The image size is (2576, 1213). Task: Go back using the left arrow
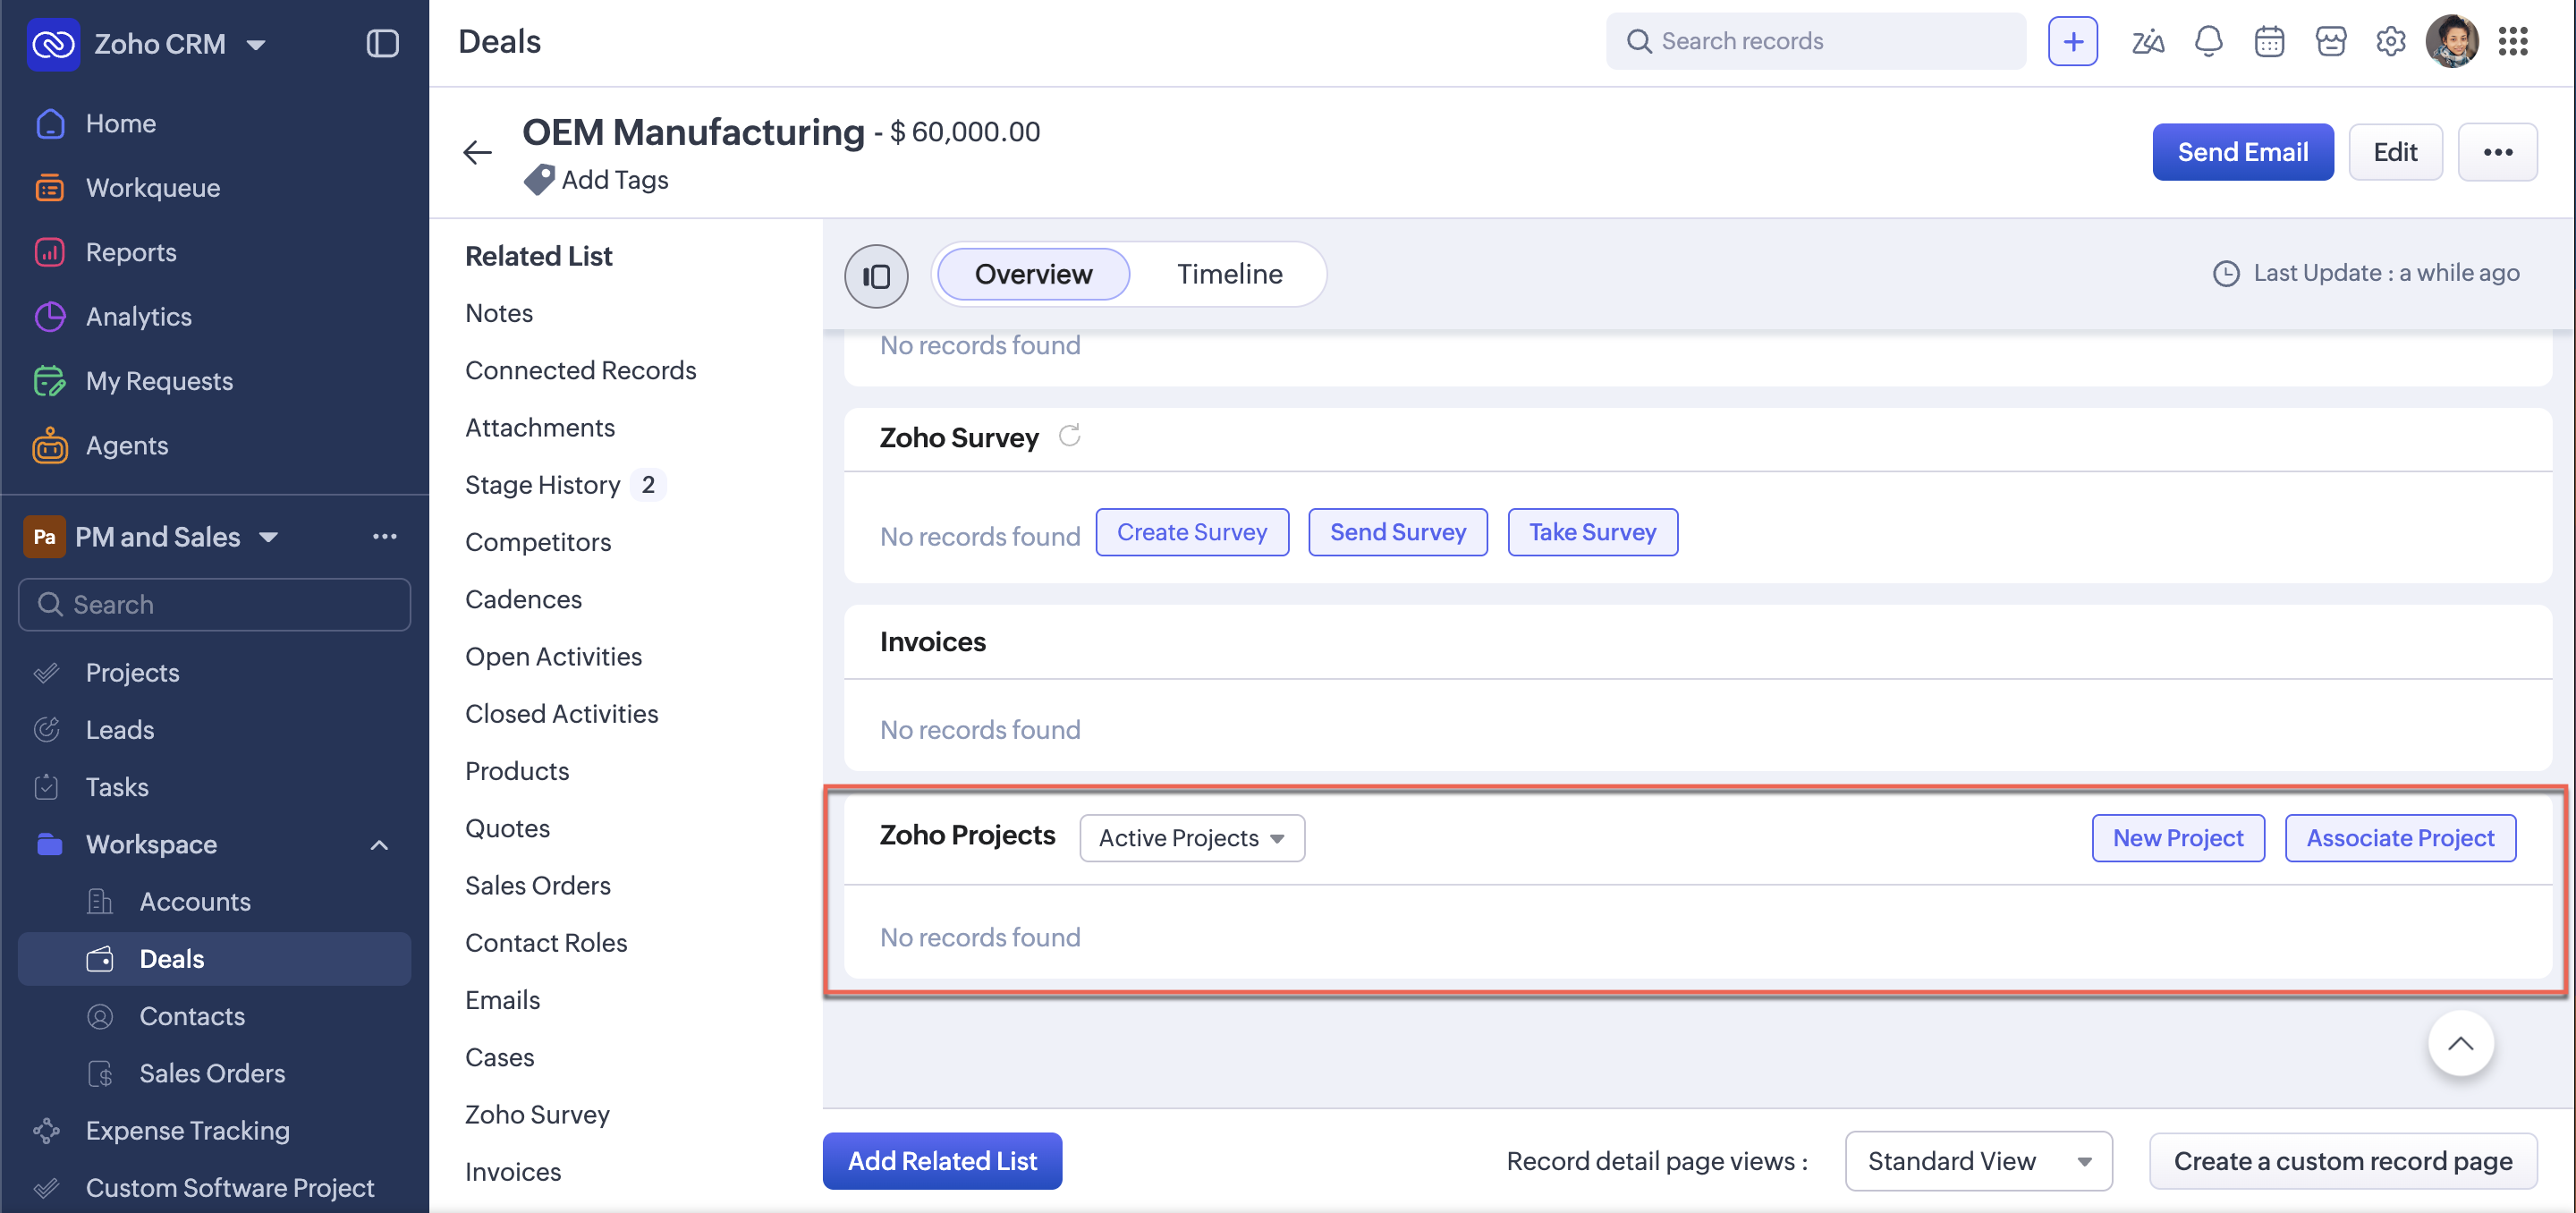(477, 153)
